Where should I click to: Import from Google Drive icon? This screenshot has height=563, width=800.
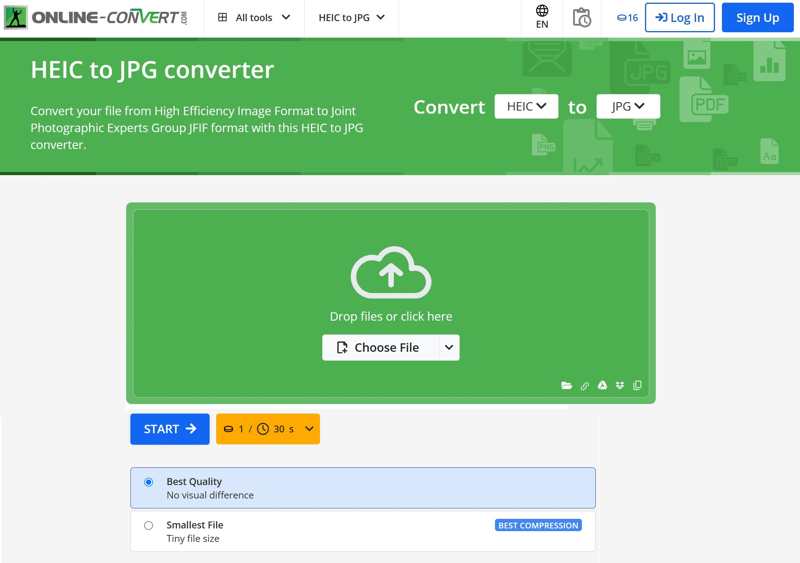click(x=602, y=385)
